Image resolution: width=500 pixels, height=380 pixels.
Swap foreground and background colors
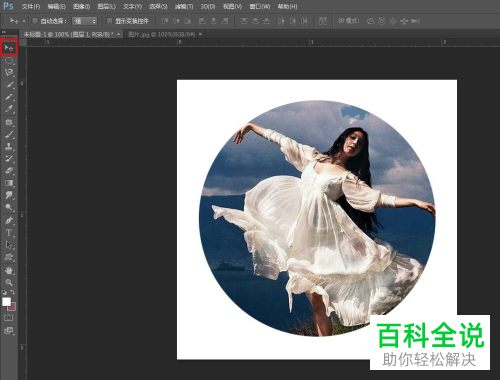13,292
